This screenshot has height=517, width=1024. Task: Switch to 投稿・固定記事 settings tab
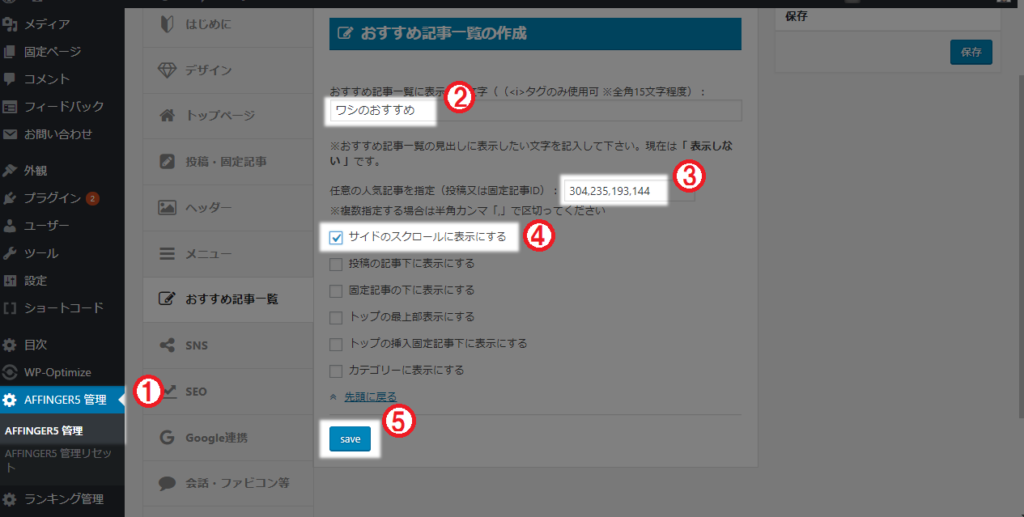pyautogui.click(x=226, y=161)
